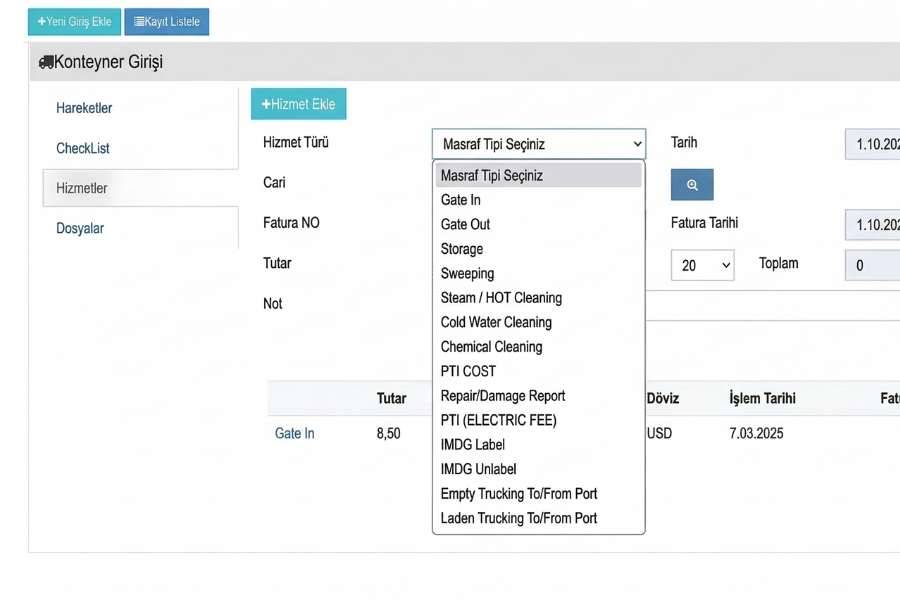900x600 pixels.
Task: Open the Gate In table link
Action: (295, 433)
